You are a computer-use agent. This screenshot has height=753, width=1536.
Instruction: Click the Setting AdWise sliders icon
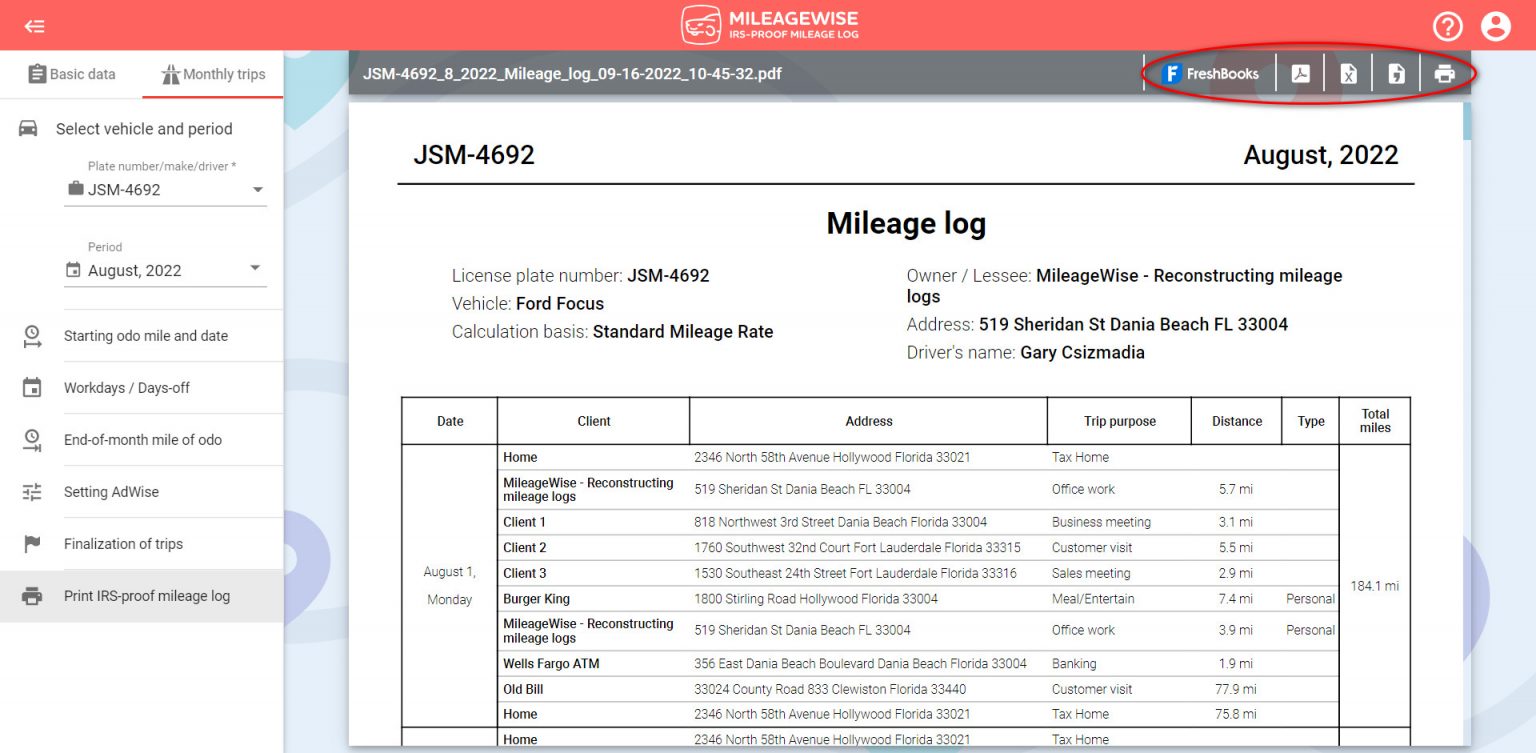(31, 491)
